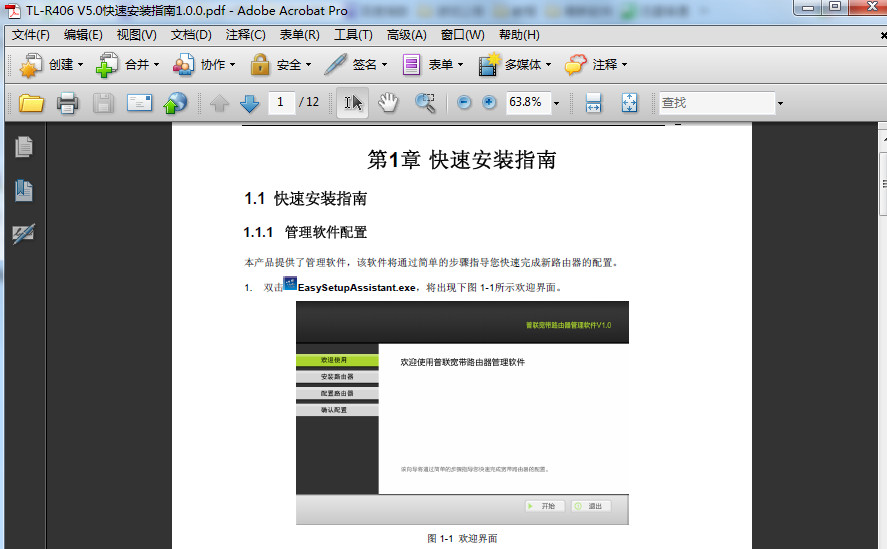Click the 查找 (Find) search box
This screenshot has width=887, height=549.
tap(716, 103)
